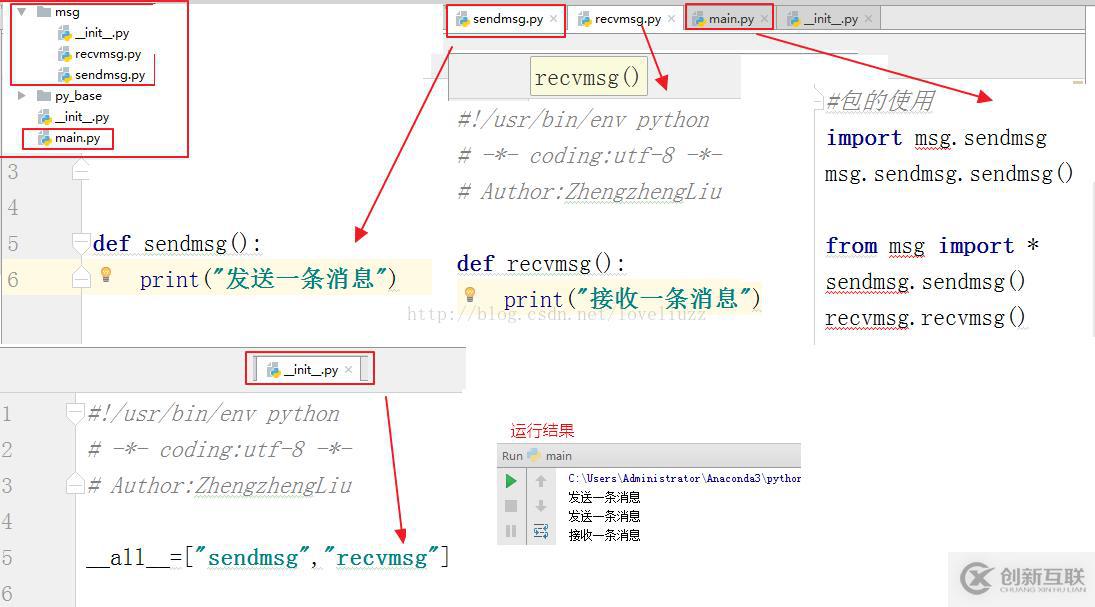The width and height of the screenshot is (1095, 607).
Task: Click the down arrow icon in Run console
Action: tap(542, 504)
